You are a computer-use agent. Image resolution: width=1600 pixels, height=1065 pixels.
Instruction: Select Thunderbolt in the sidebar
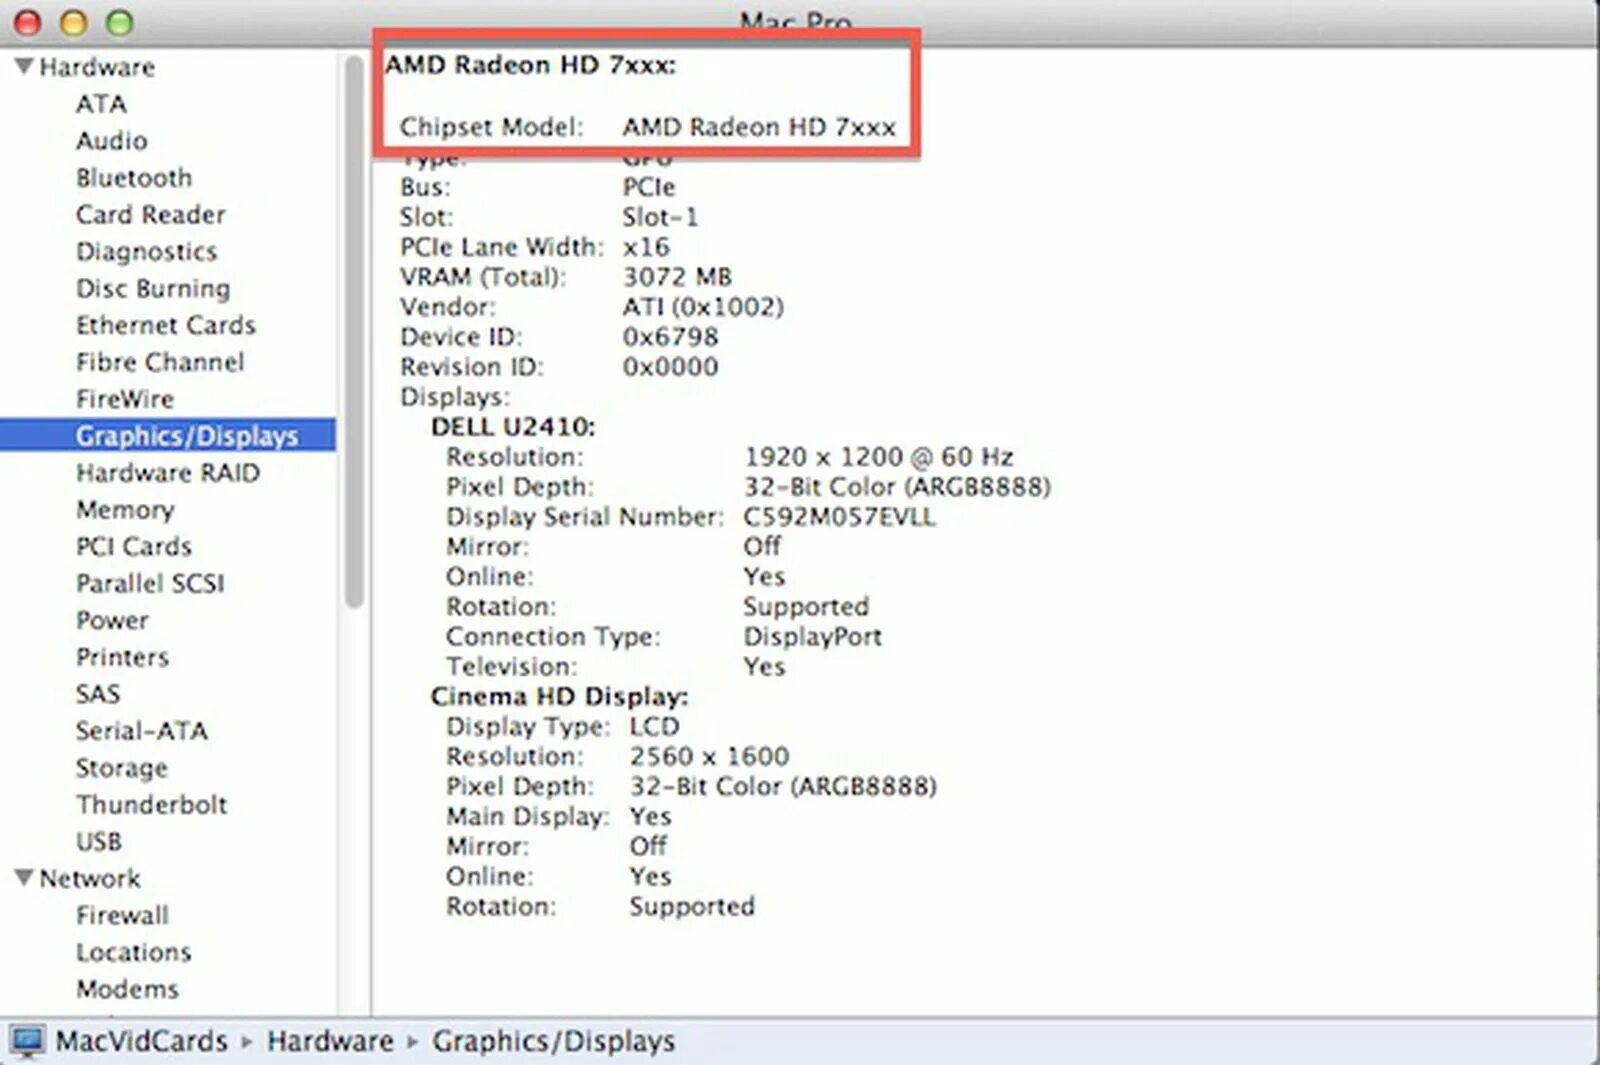click(152, 805)
